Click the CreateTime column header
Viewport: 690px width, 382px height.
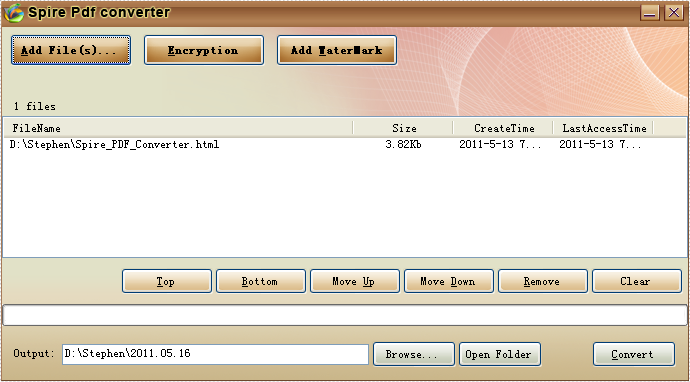[503, 128]
